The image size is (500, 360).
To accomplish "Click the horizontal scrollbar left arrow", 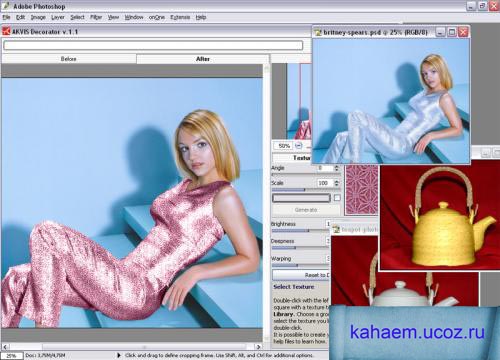I will [x=5, y=347].
